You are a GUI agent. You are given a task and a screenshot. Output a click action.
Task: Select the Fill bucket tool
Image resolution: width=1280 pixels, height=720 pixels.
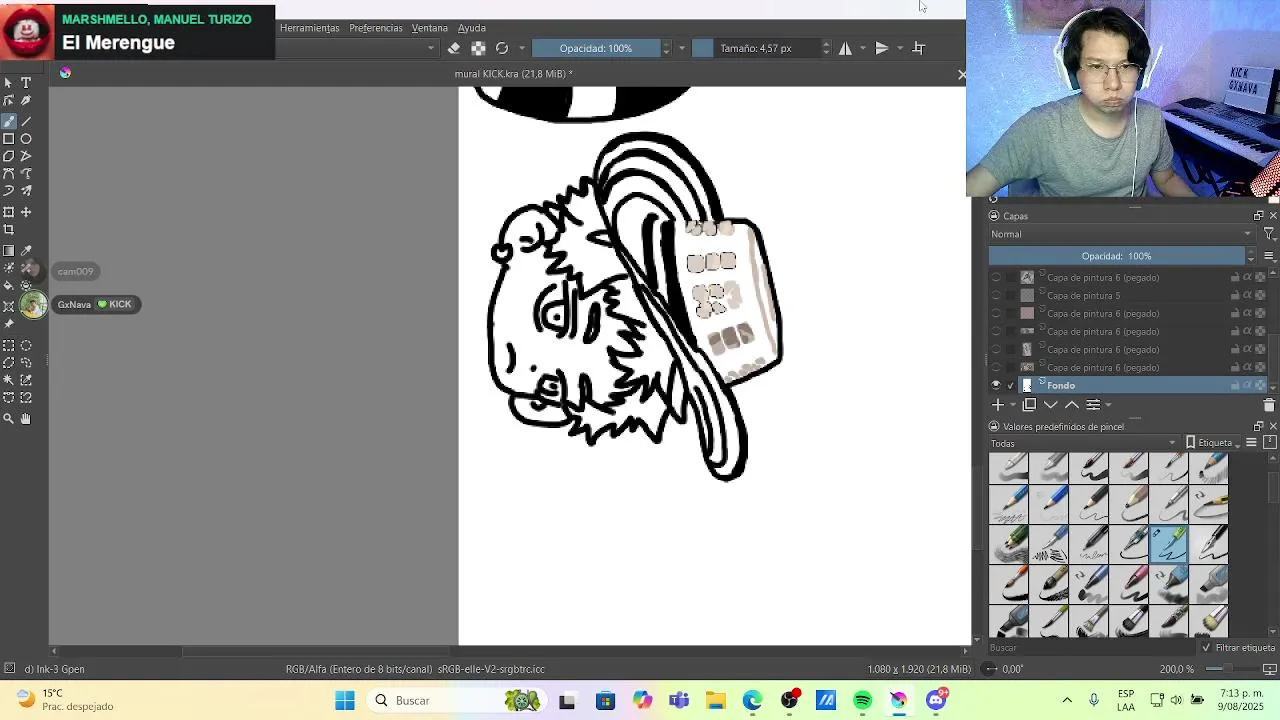(9, 286)
